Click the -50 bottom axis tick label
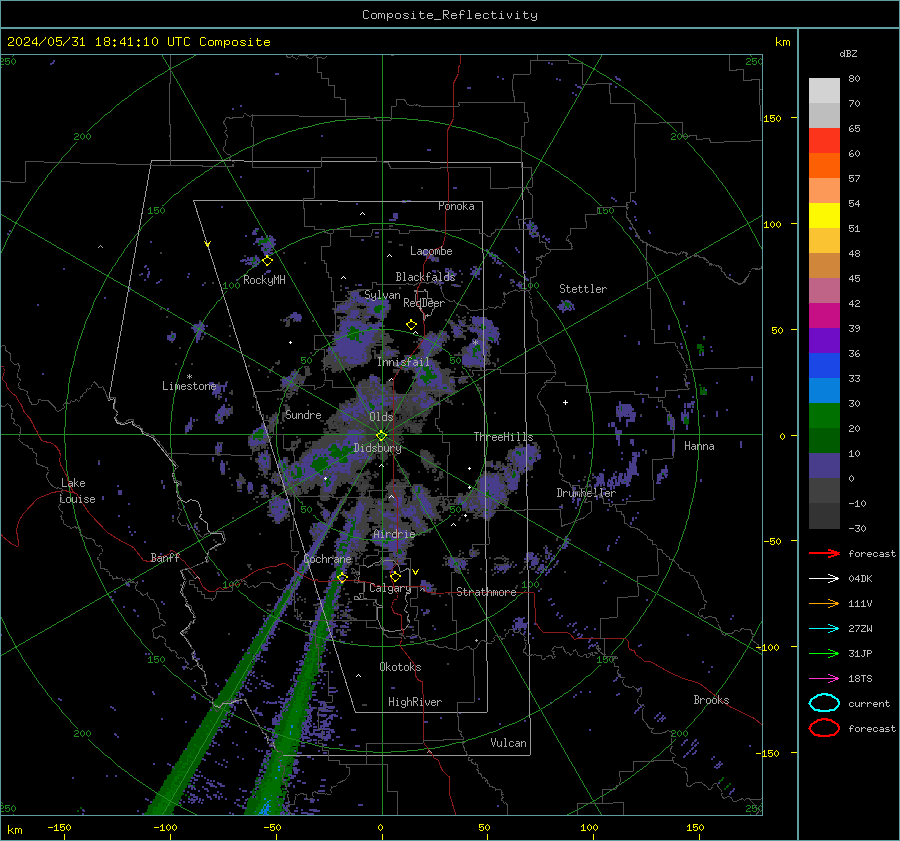The height and width of the screenshot is (841, 900). pos(272,827)
